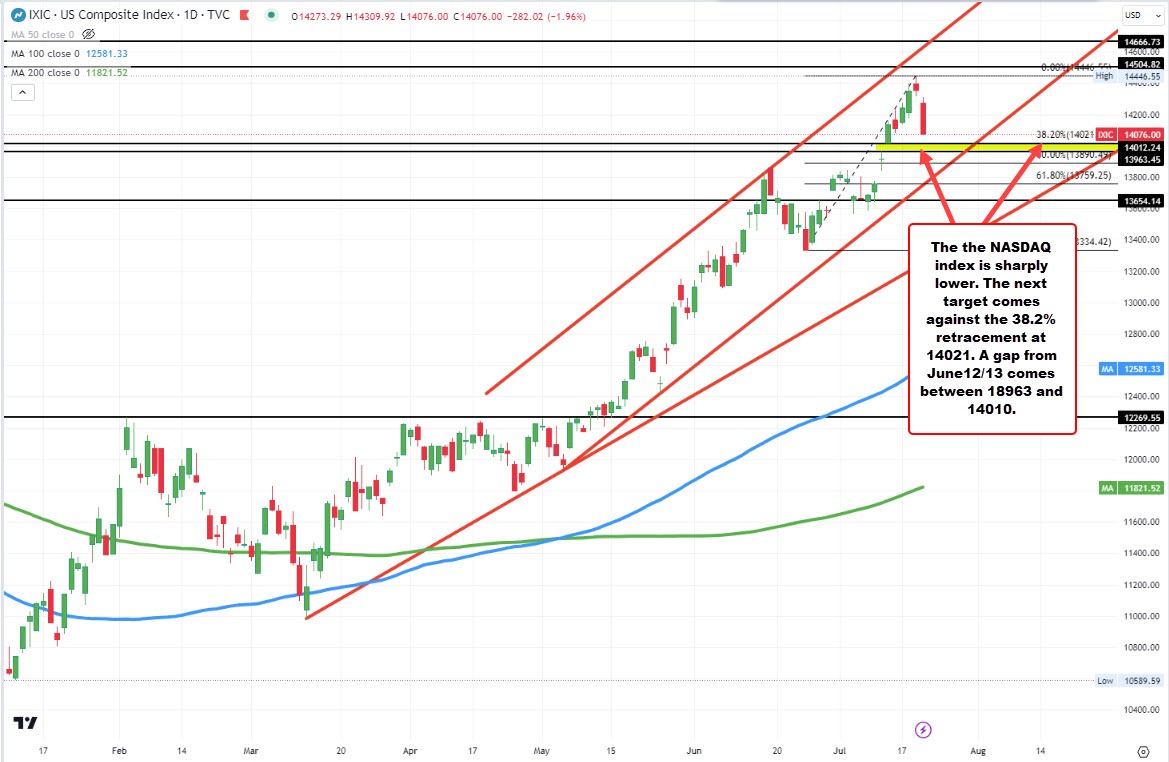Click the purple lightning bolt icon above the timeline
1169x762 pixels.
pos(924,730)
